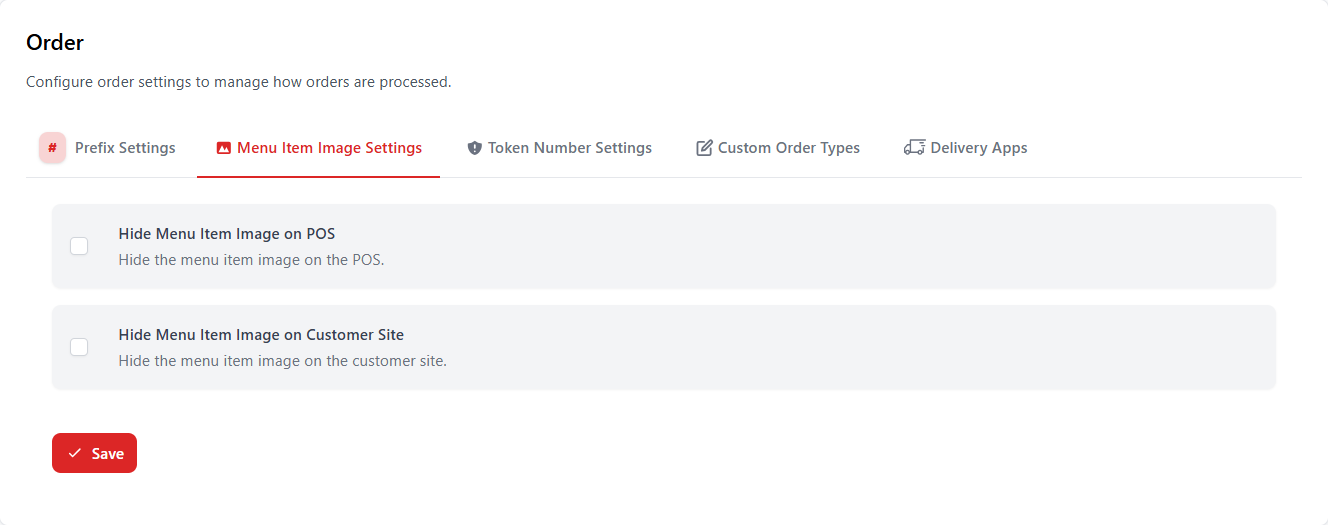Click the pencil-edit icon beside Custom Order Types
1328x525 pixels.
click(704, 148)
